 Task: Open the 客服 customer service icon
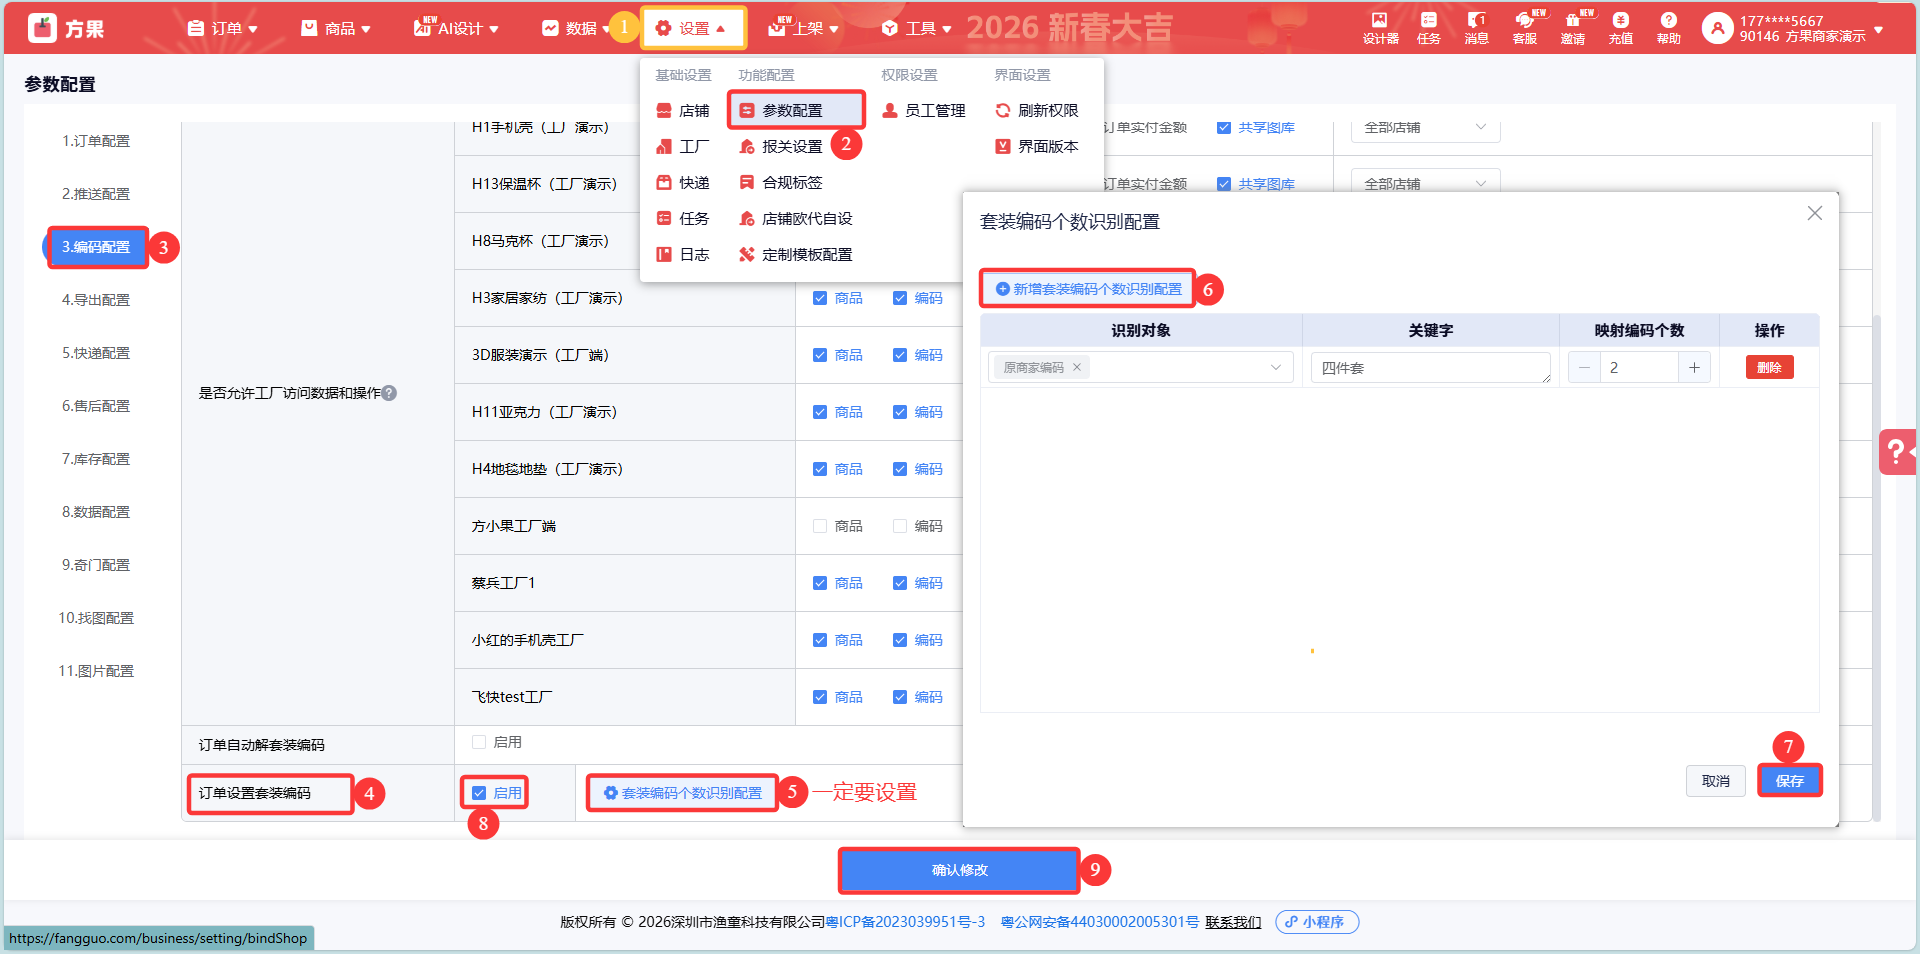pyautogui.click(x=1524, y=27)
